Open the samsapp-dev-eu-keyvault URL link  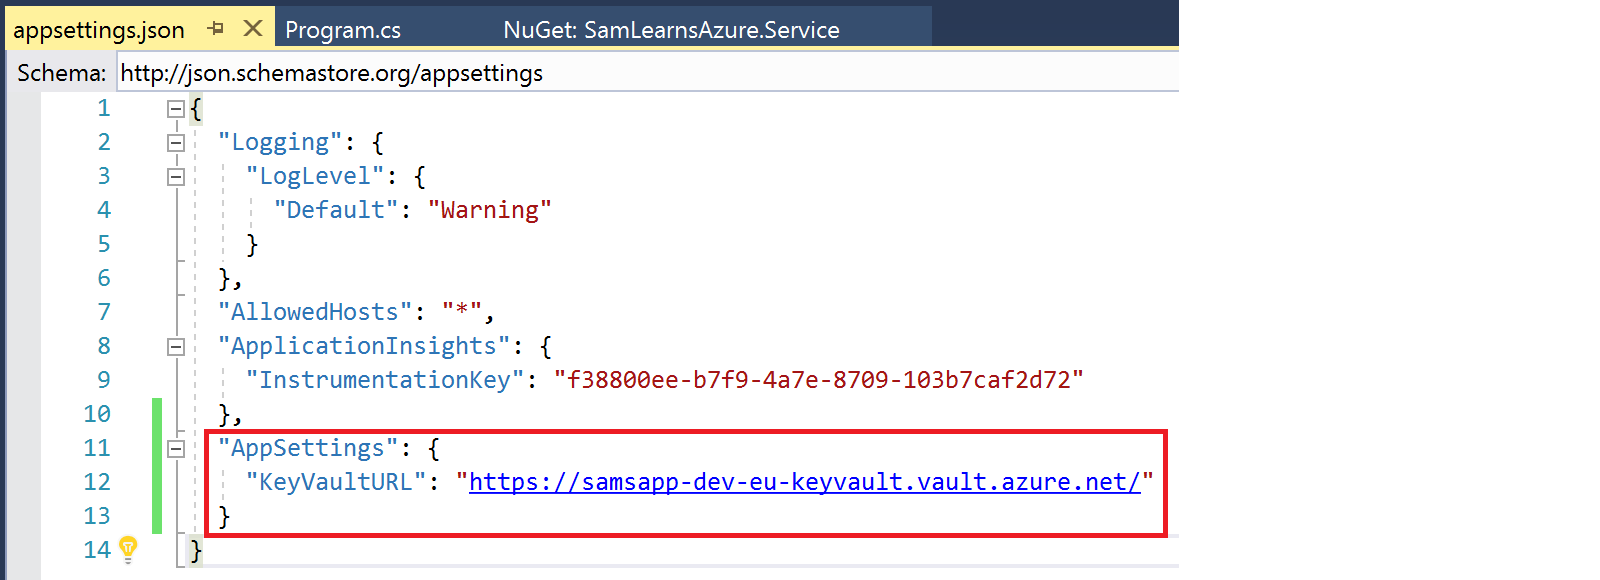point(804,482)
